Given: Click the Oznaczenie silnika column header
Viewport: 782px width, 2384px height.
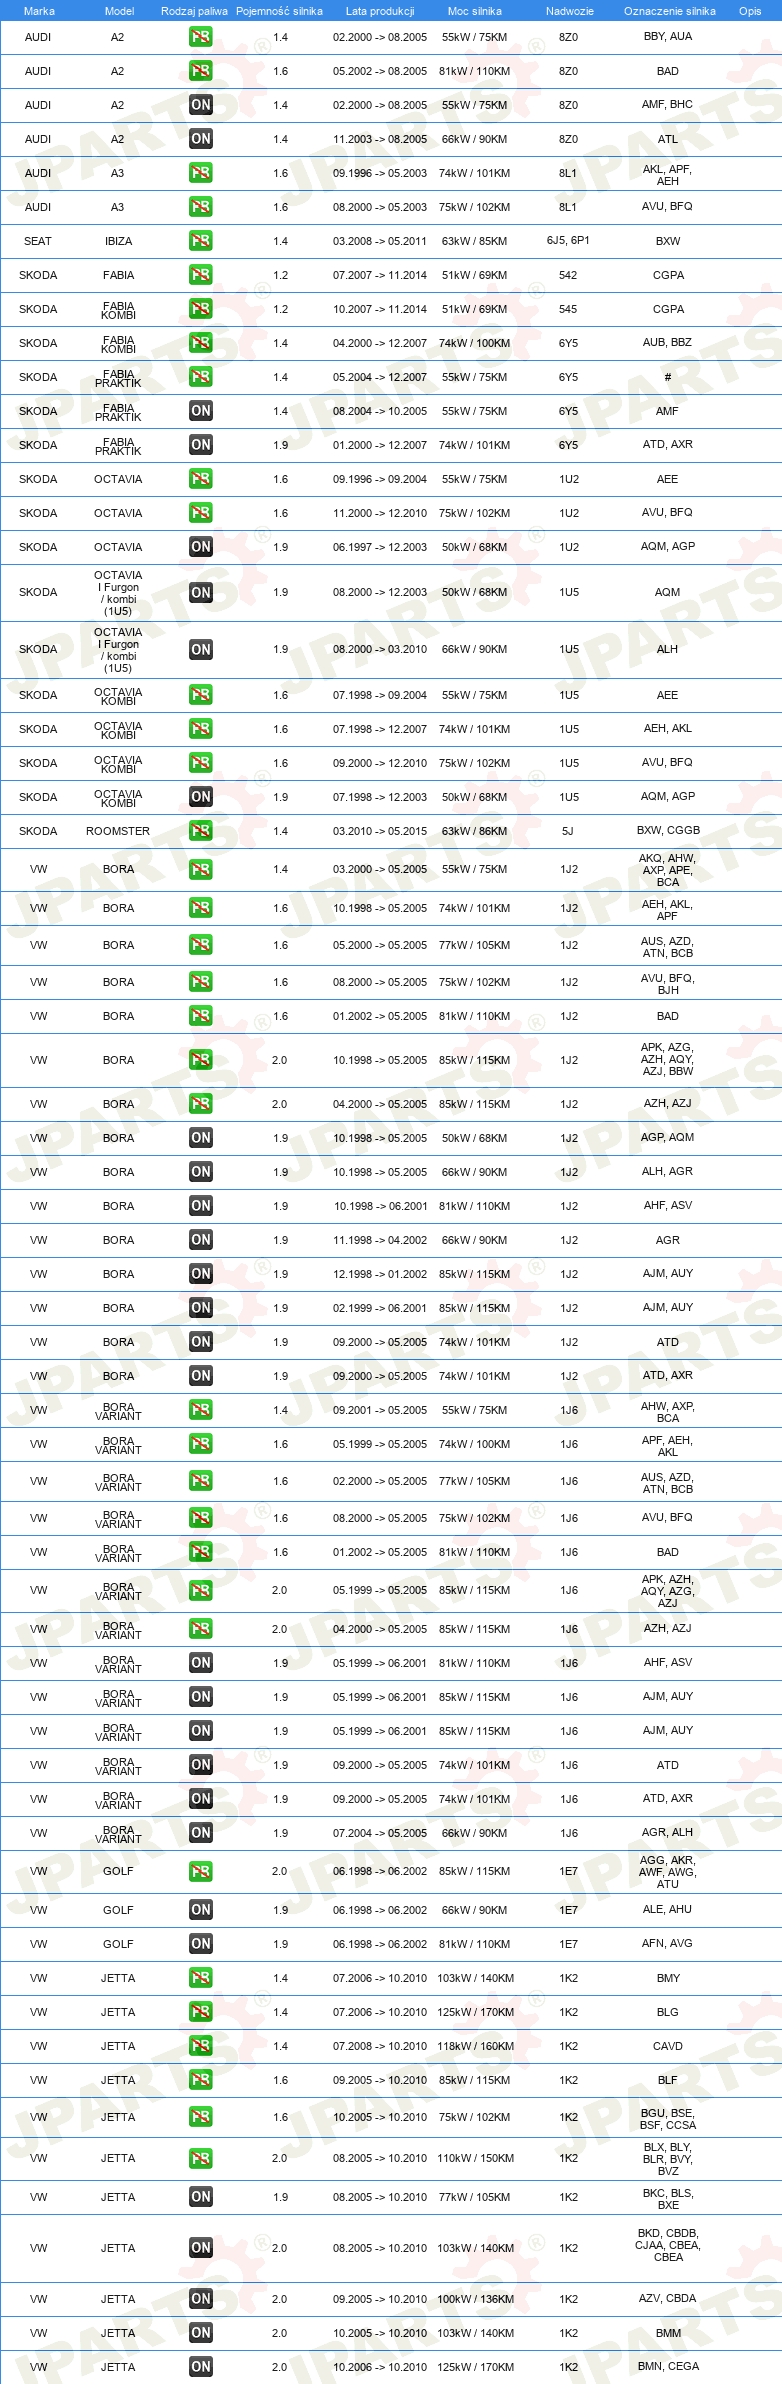Looking at the screenshot, I should [669, 11].
